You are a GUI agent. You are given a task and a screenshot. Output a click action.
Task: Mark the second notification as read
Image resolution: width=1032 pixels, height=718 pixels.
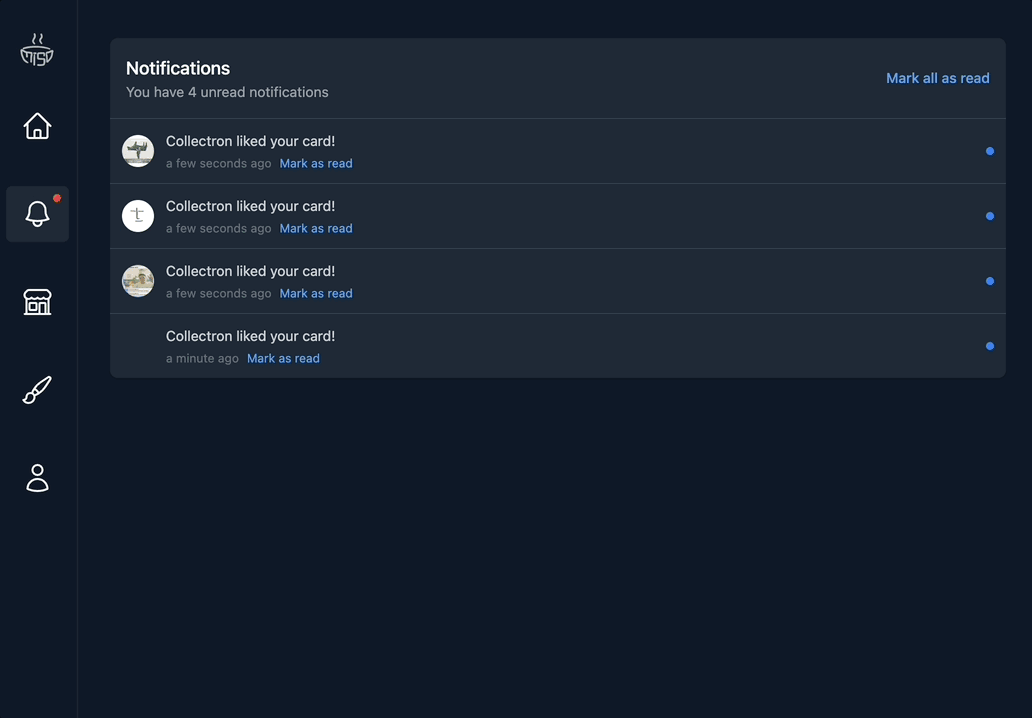coord(316,229)
